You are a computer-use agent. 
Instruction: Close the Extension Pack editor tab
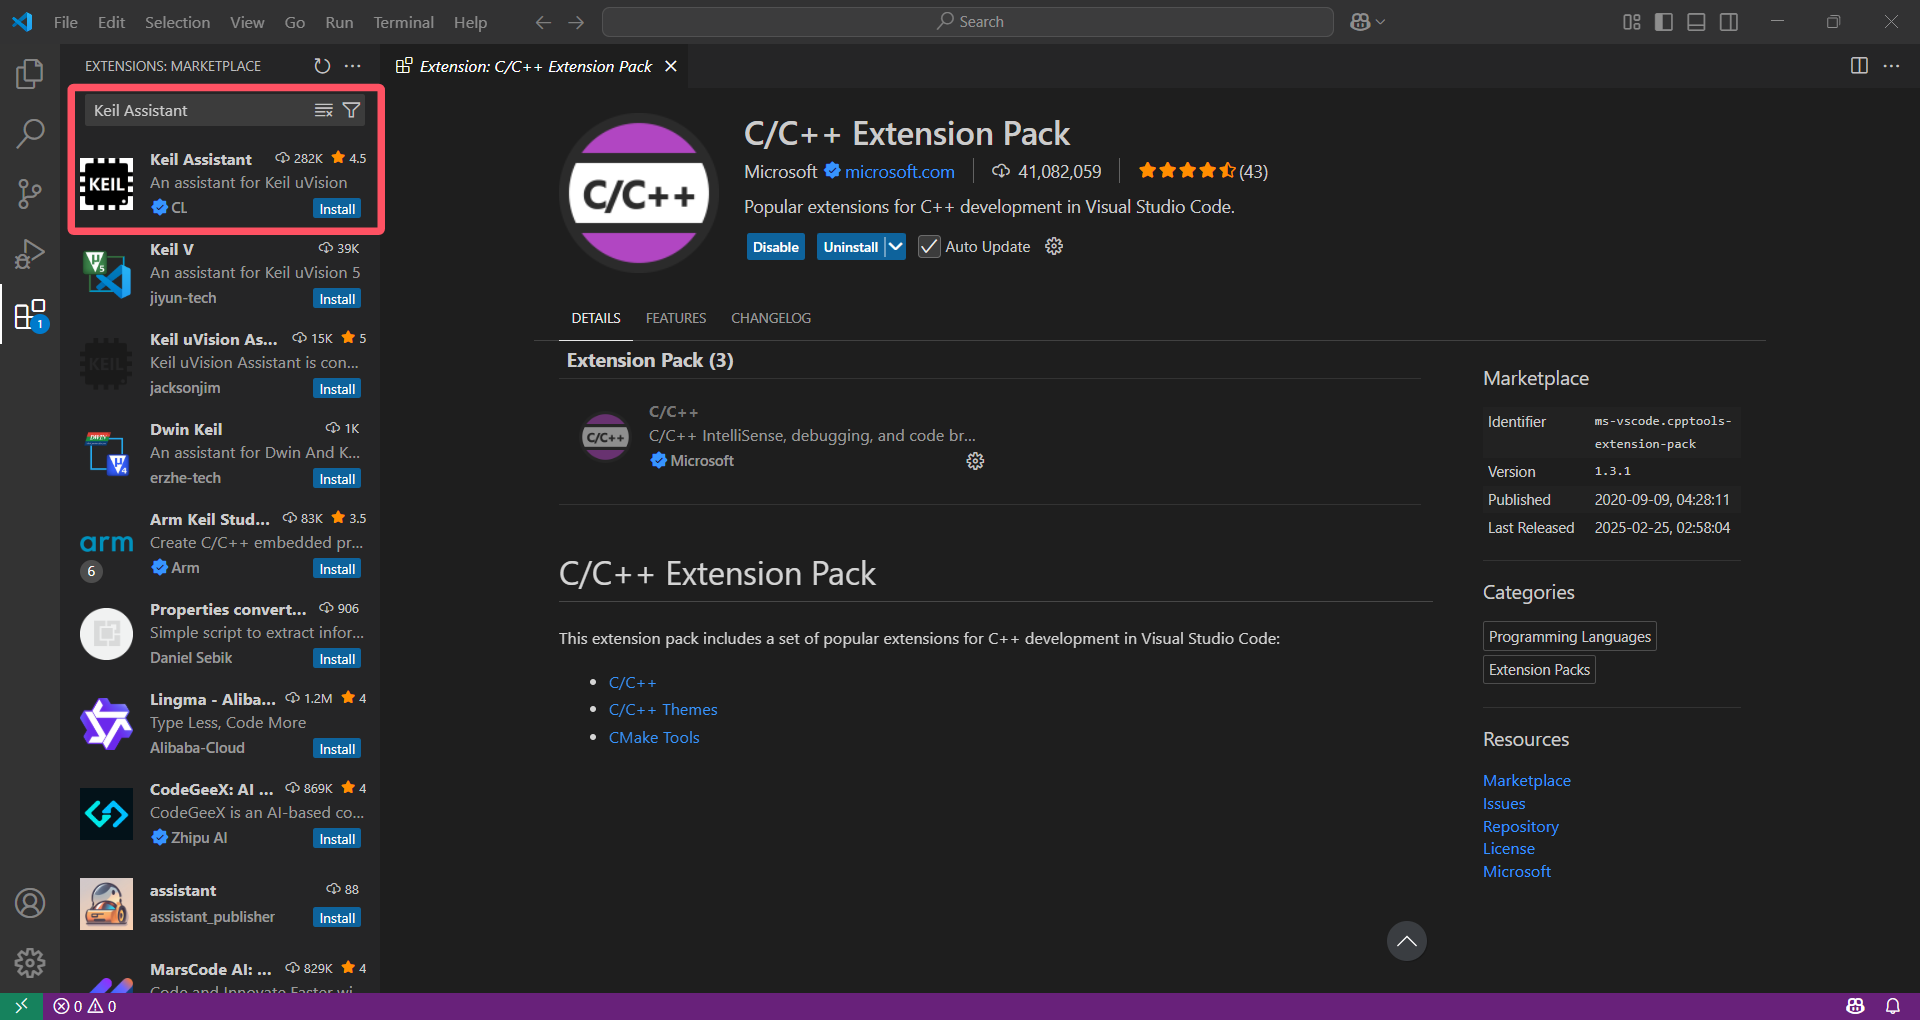point(671,66)
